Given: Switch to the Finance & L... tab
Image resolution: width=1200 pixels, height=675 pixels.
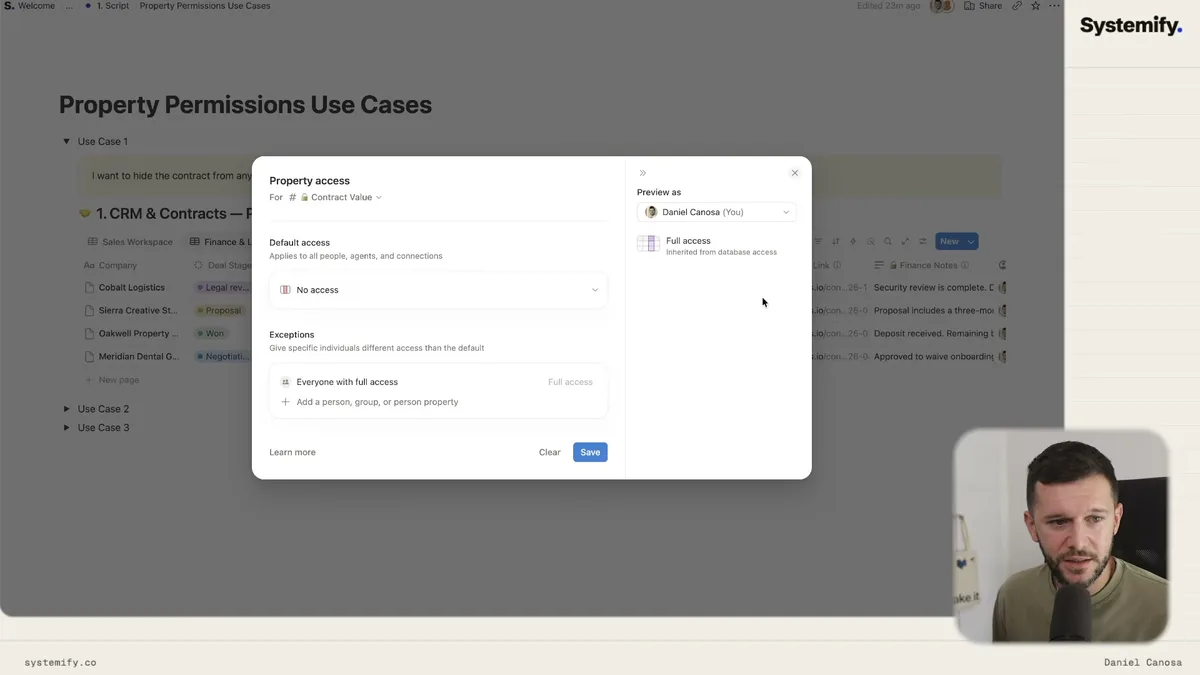Looking at the screenshot, I should coord(219,242).
